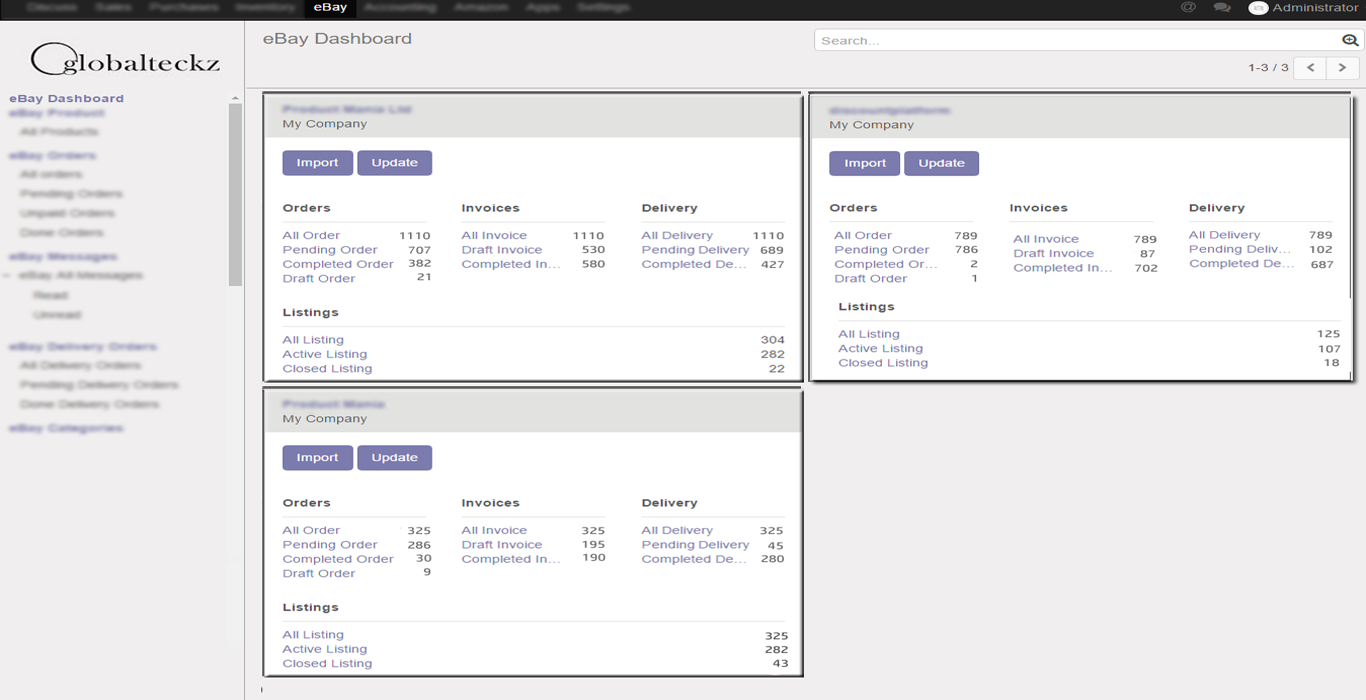Open Completed Invoice link showing 190
Screen dimensions: 1366x700
point(511,560)
